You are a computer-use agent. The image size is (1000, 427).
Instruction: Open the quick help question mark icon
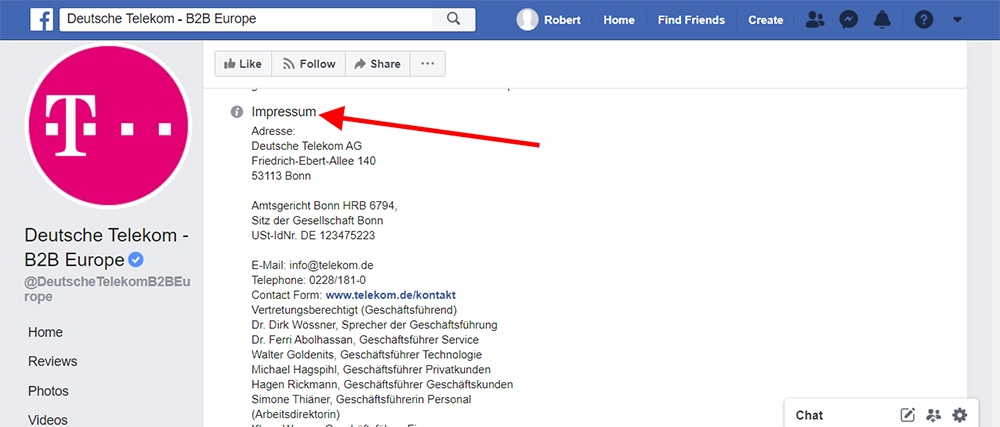(x=923, y=20)
